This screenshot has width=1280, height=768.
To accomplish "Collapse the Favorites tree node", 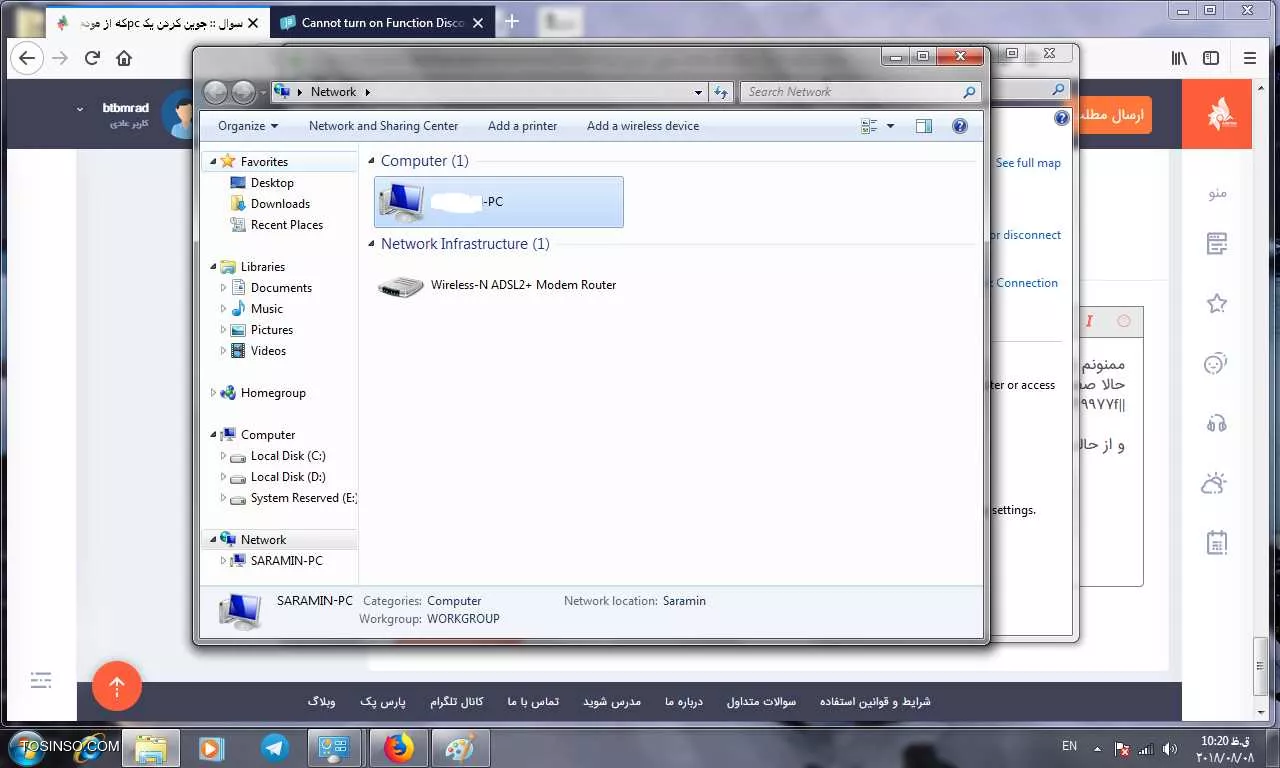I will [x=213, y=162].
